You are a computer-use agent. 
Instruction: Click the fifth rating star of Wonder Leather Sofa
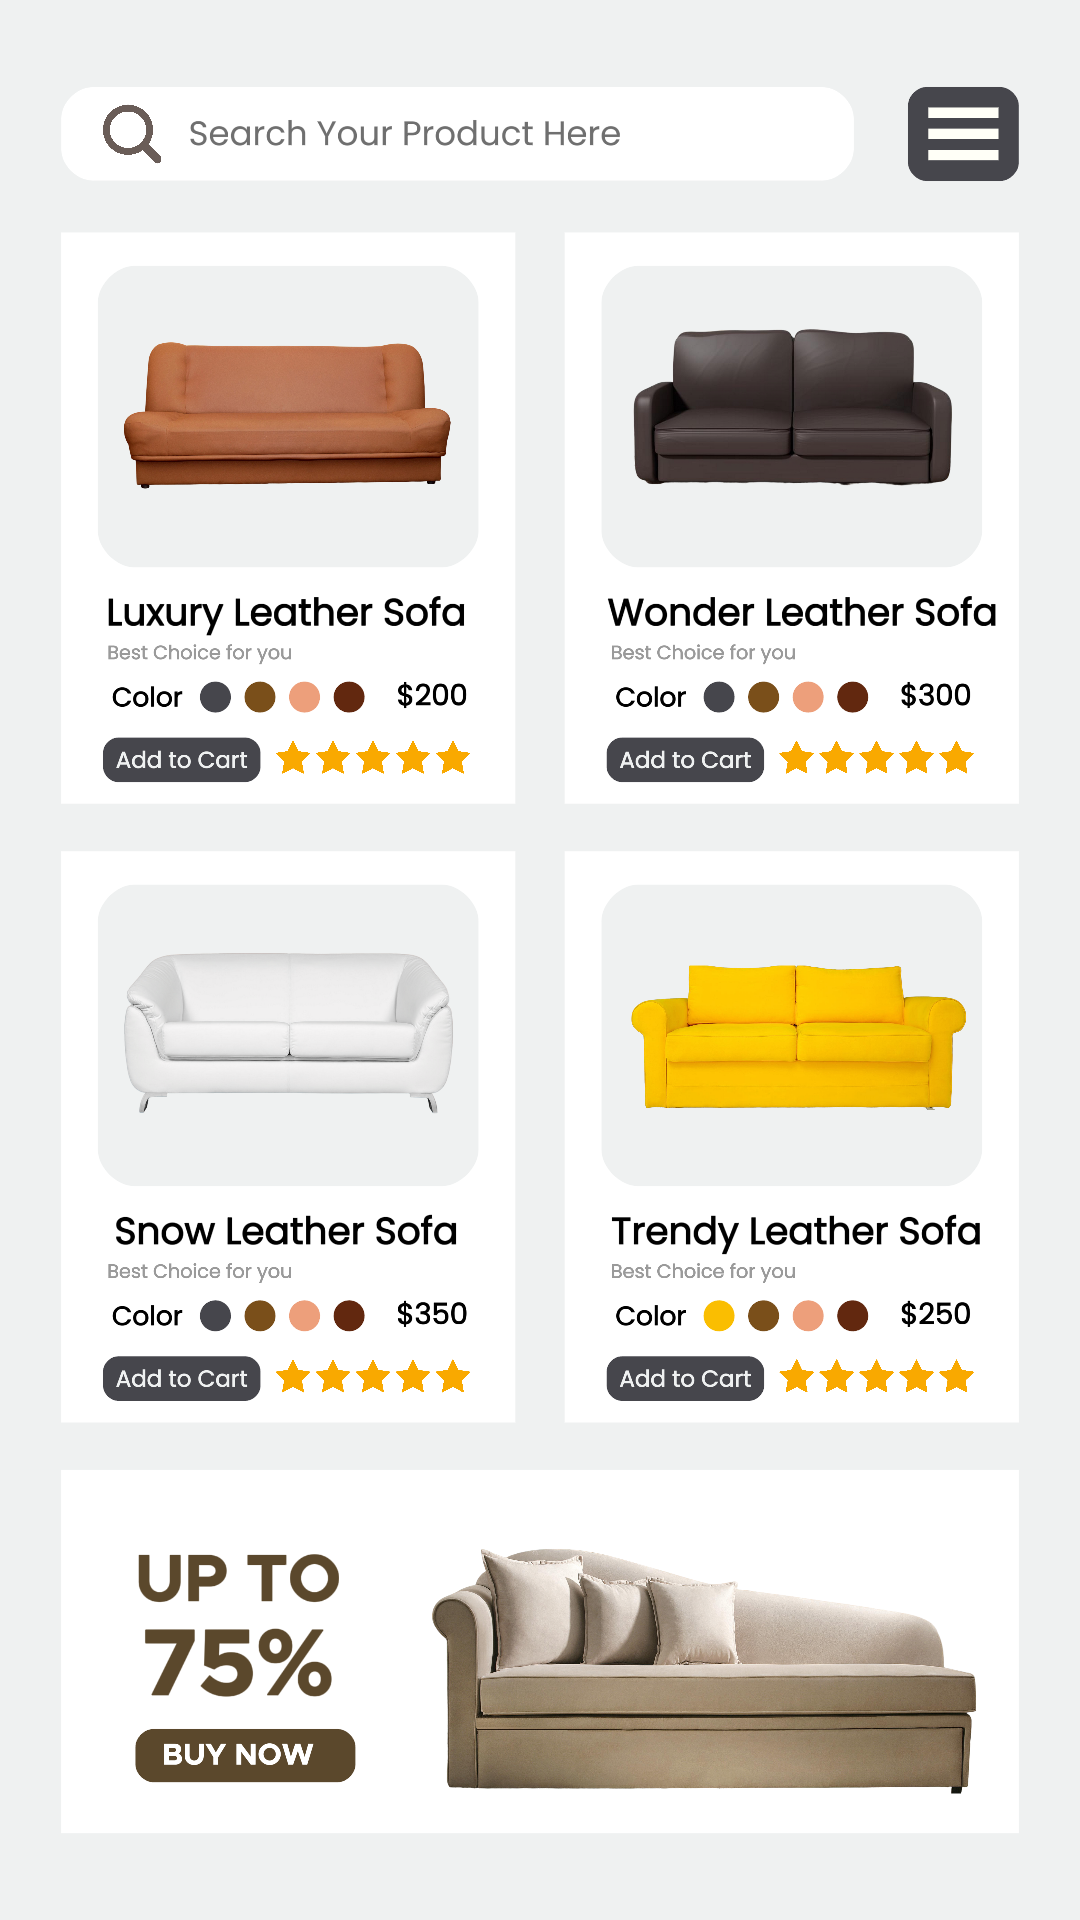point(957,758)
